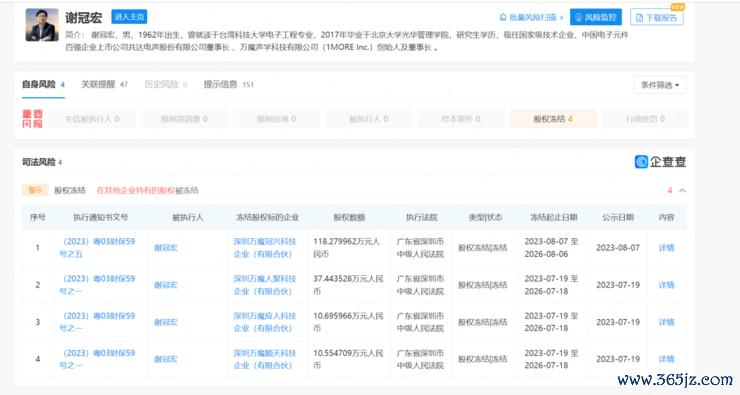Click the 企查查 logo icon

tap(641, 162)
